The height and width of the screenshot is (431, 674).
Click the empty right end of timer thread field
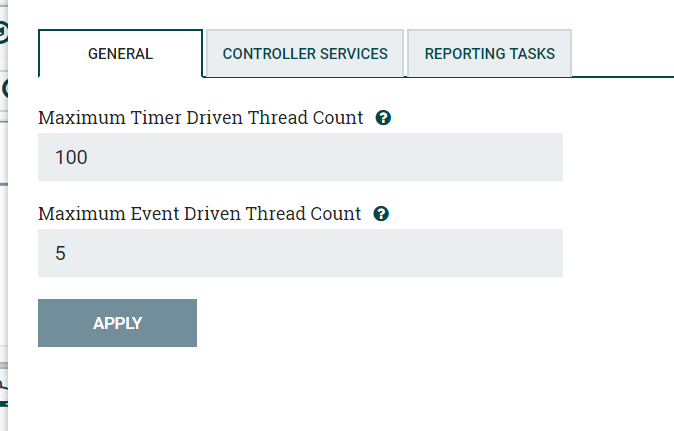[x=520, y=157]
